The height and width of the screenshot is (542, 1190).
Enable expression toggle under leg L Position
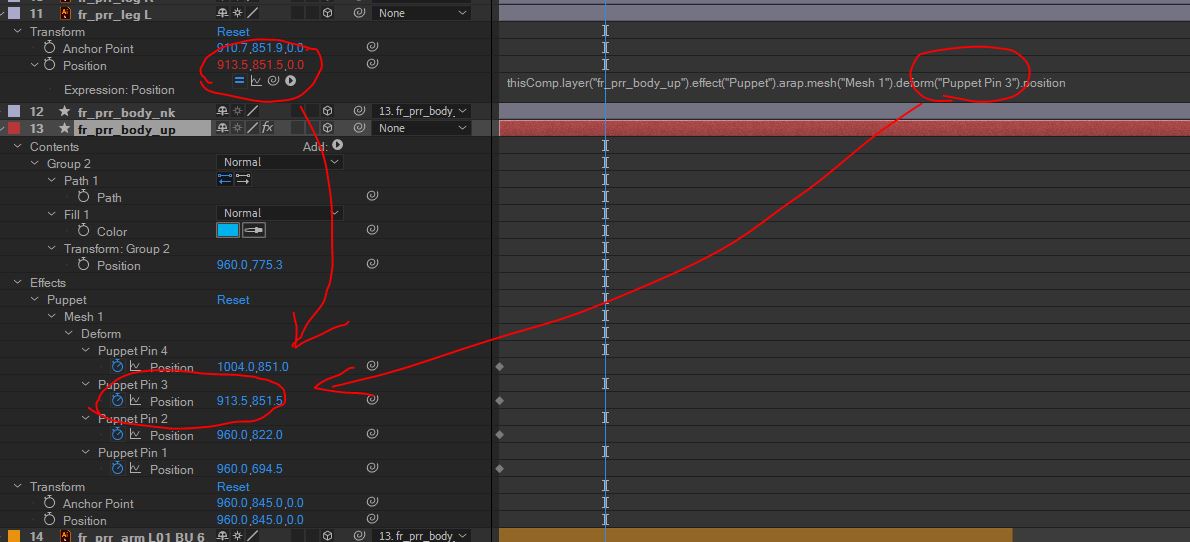239,80
